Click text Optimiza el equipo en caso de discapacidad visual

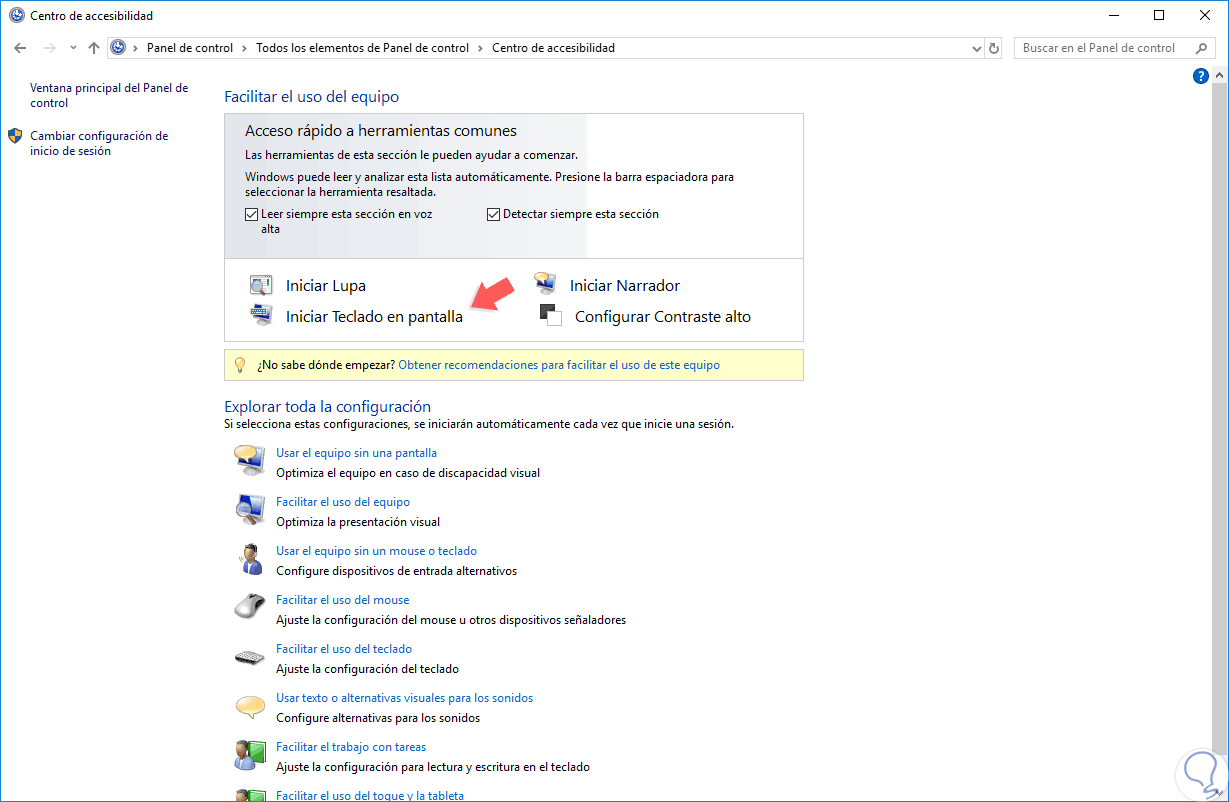click(x=408, y=473)
